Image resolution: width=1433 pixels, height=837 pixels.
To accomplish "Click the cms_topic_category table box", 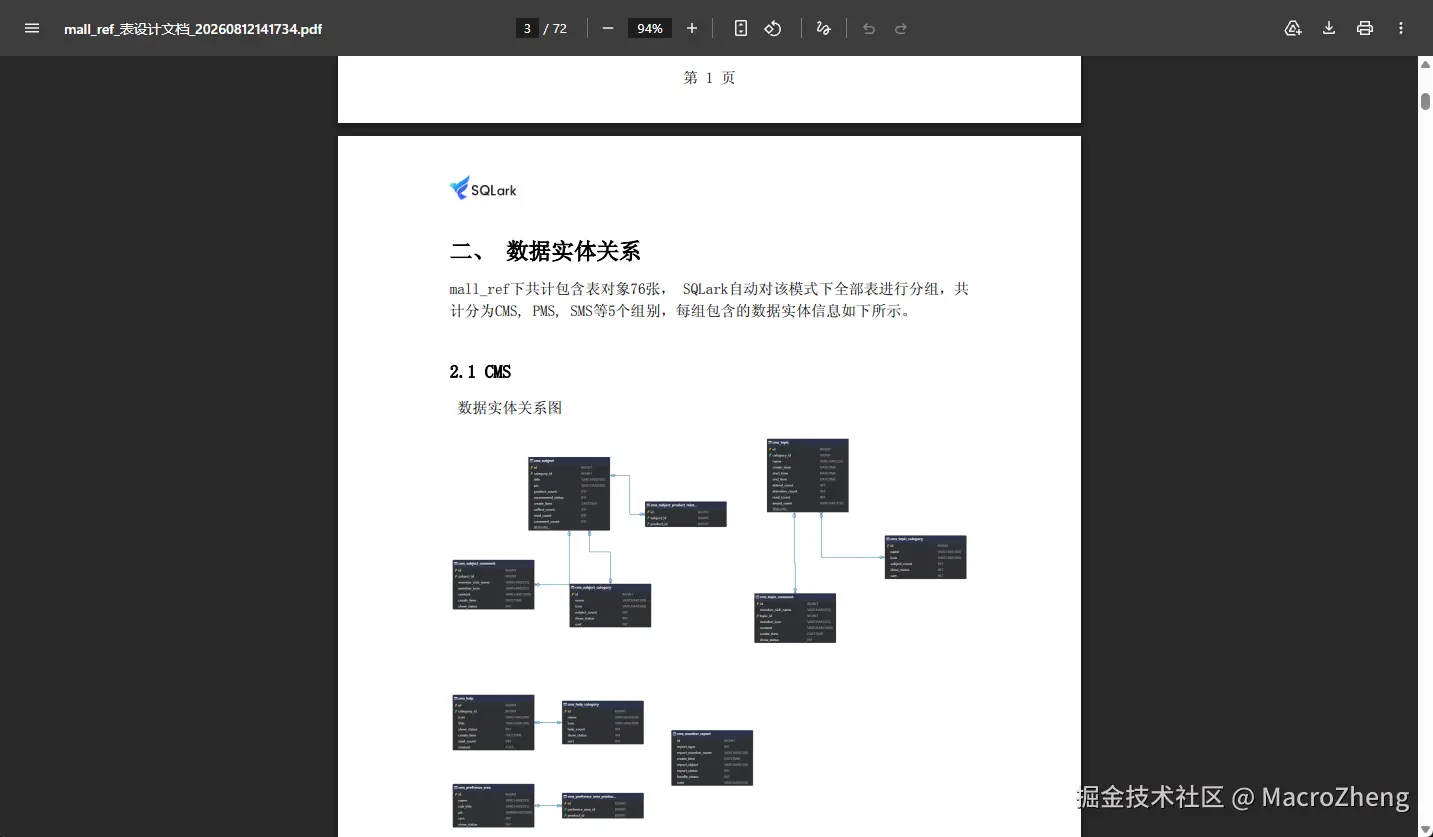I will (x=925, y=557).
